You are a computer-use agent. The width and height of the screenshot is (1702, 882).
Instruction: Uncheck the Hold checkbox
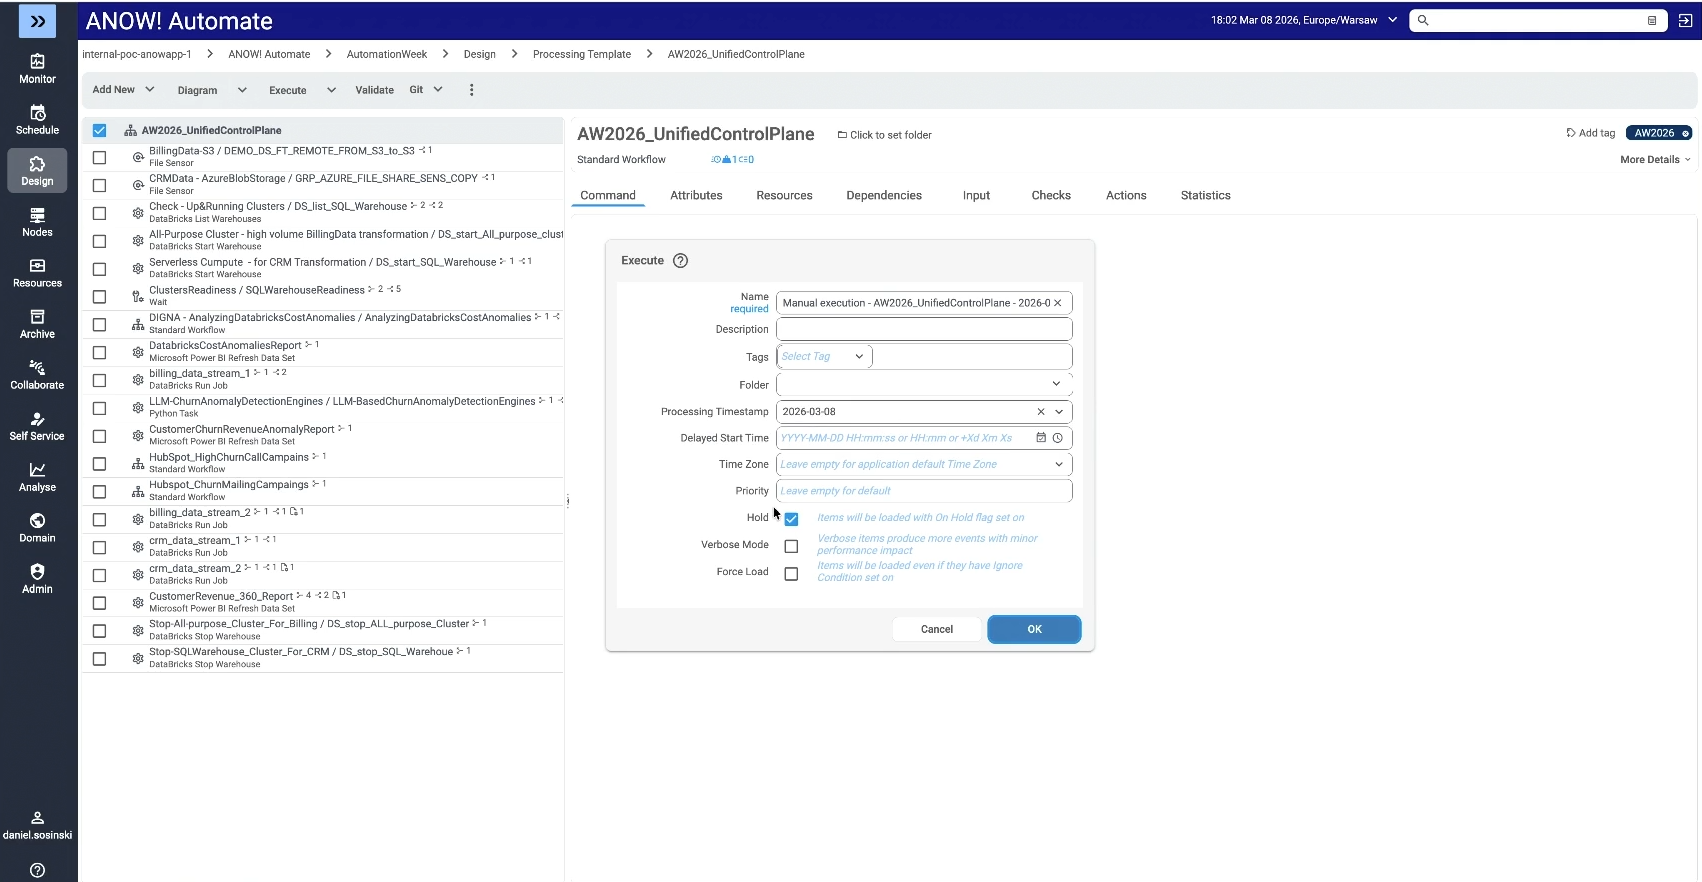click(791, 519)
